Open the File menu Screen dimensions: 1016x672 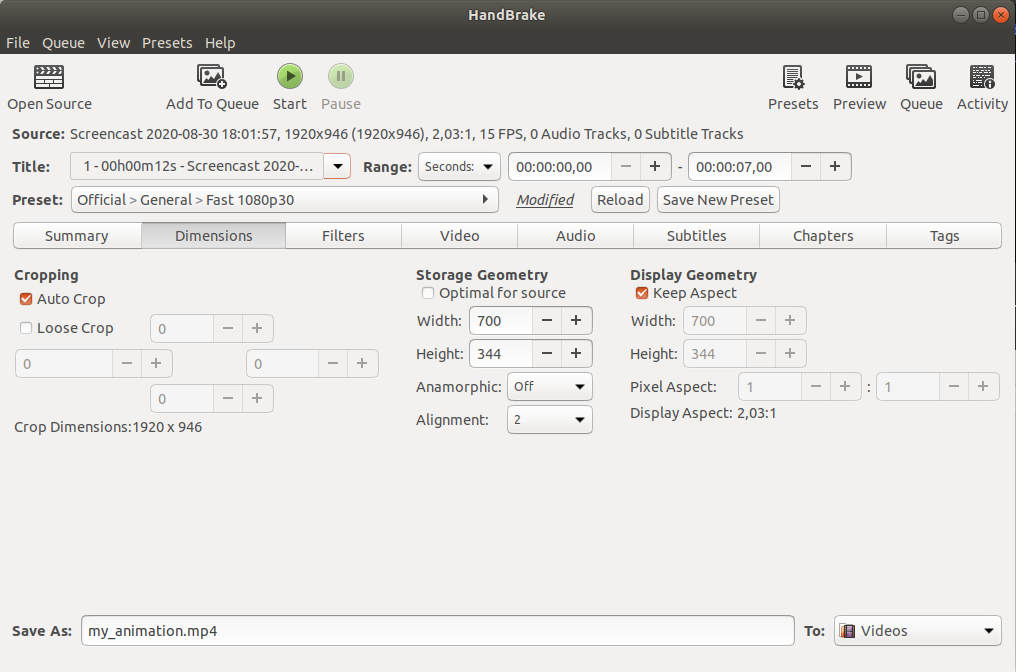pos(18,43)
